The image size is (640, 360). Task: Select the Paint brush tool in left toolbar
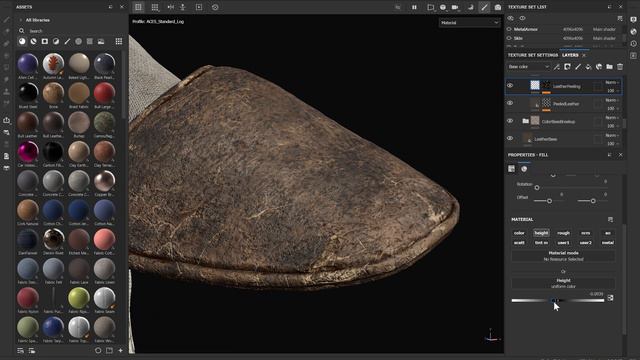click(x=7, y=19)
